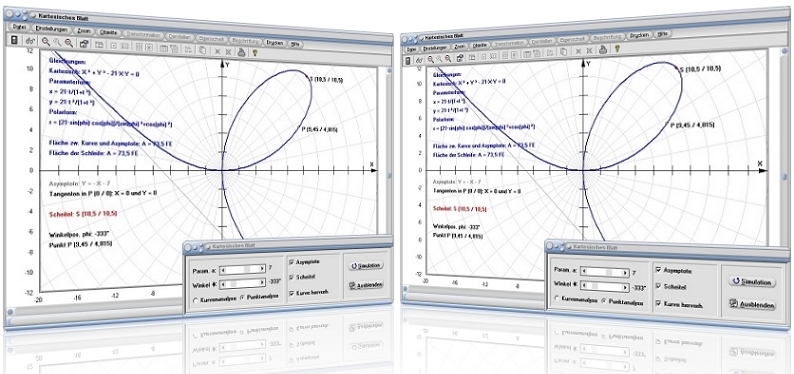Click the first X delete icon, right window

[579, 51]
